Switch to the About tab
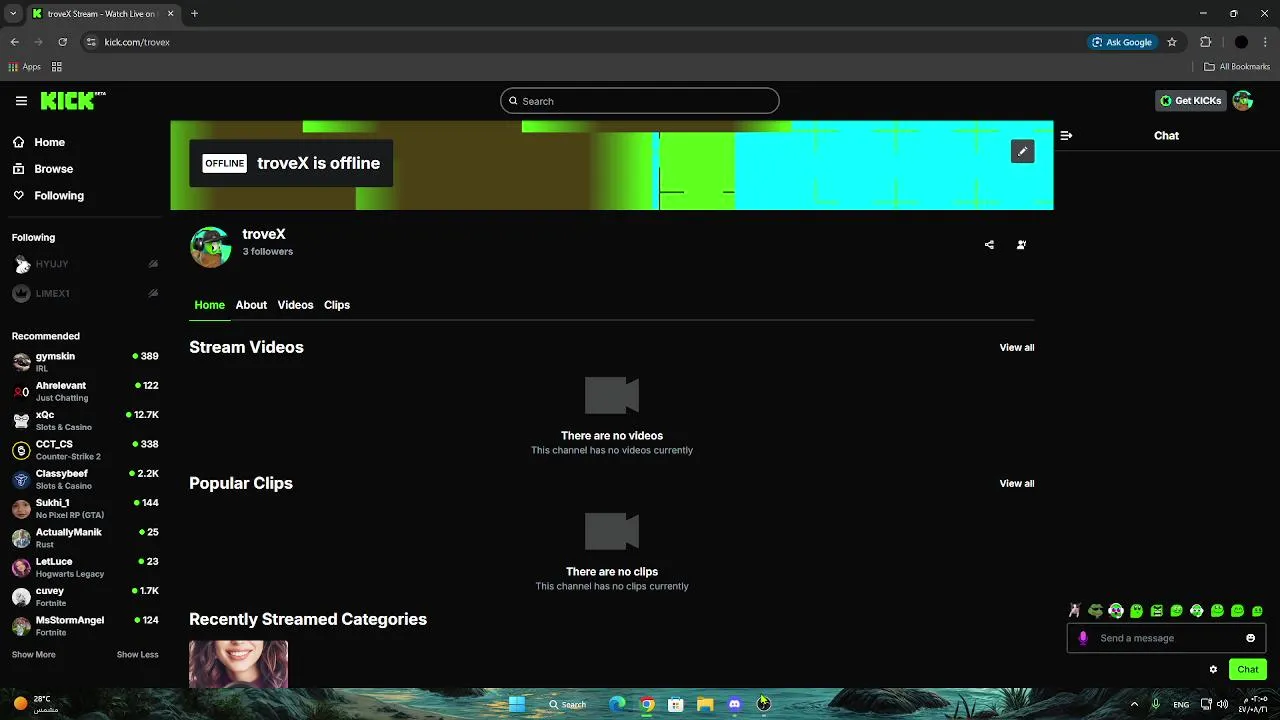Screen dimensions: 1280x720 (x=251, y=305)
